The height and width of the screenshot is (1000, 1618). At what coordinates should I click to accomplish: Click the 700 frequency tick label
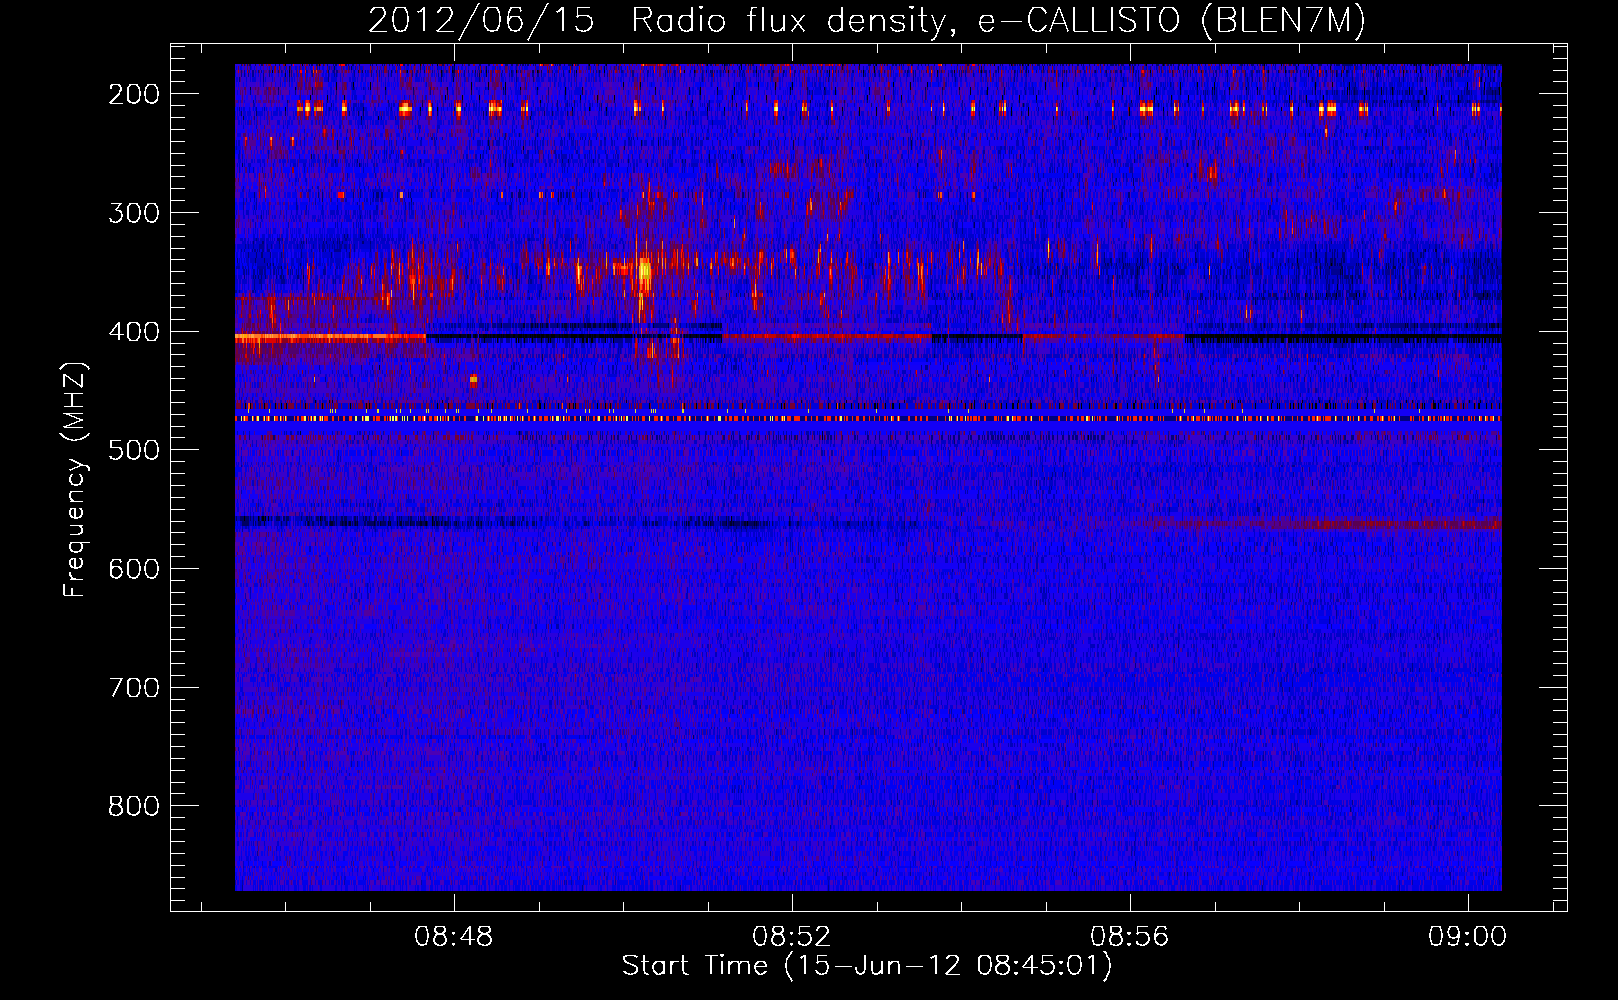(x=133, y=687)
